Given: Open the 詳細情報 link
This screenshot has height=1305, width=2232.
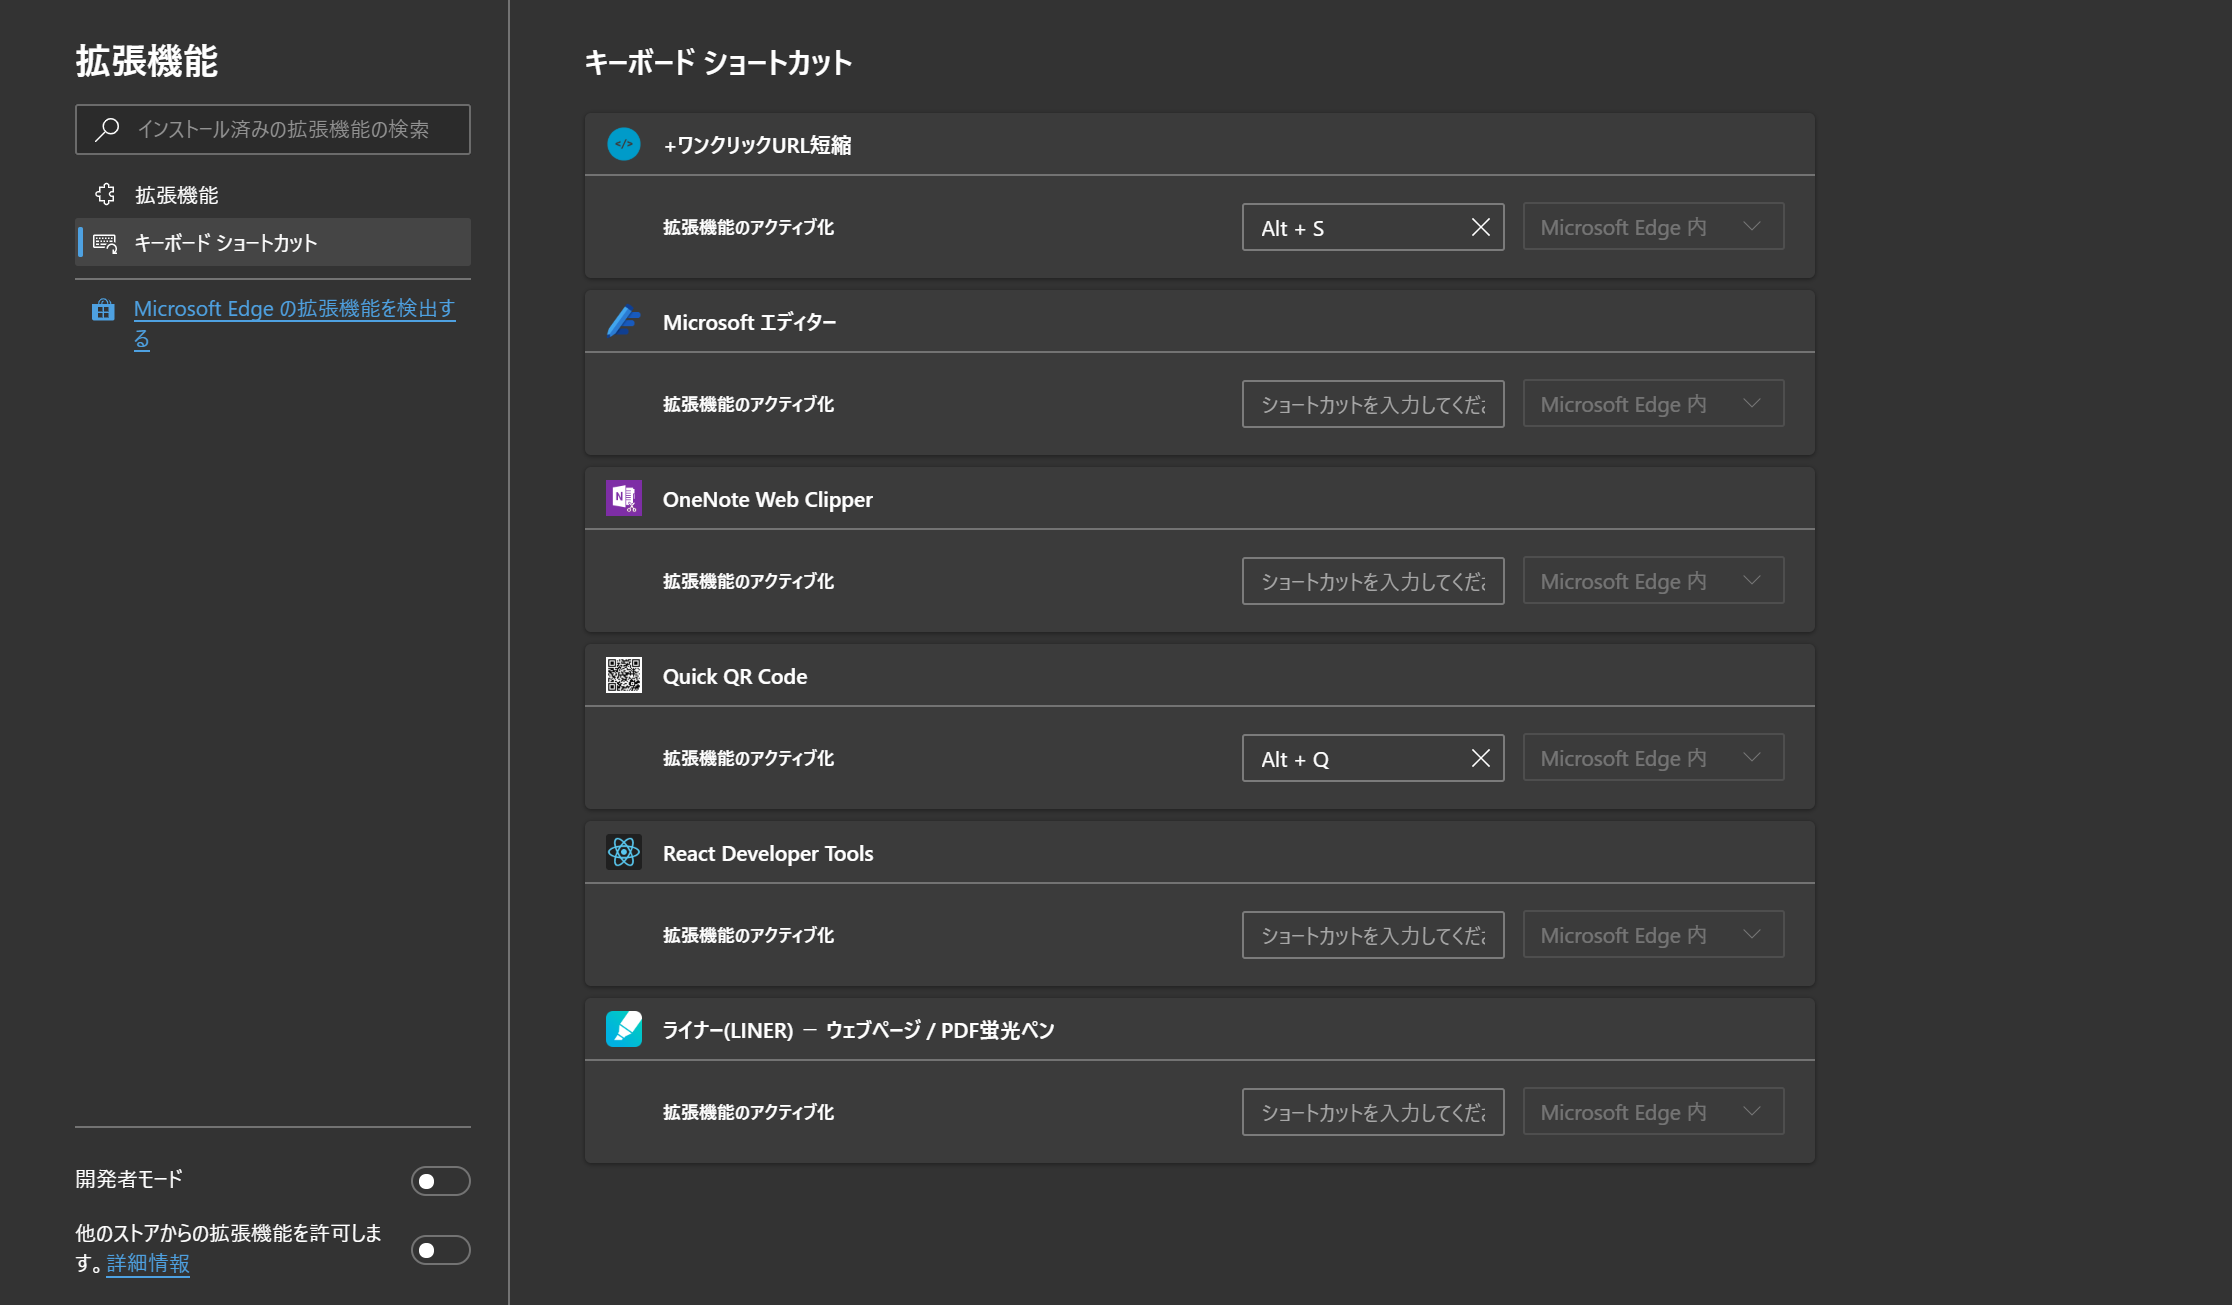Looking at the screenshot, I should click(148, 1263).
